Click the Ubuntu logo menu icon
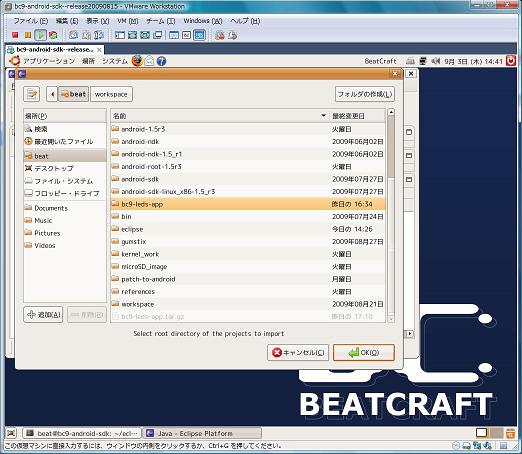522x454 pixels. pos(15,61)
